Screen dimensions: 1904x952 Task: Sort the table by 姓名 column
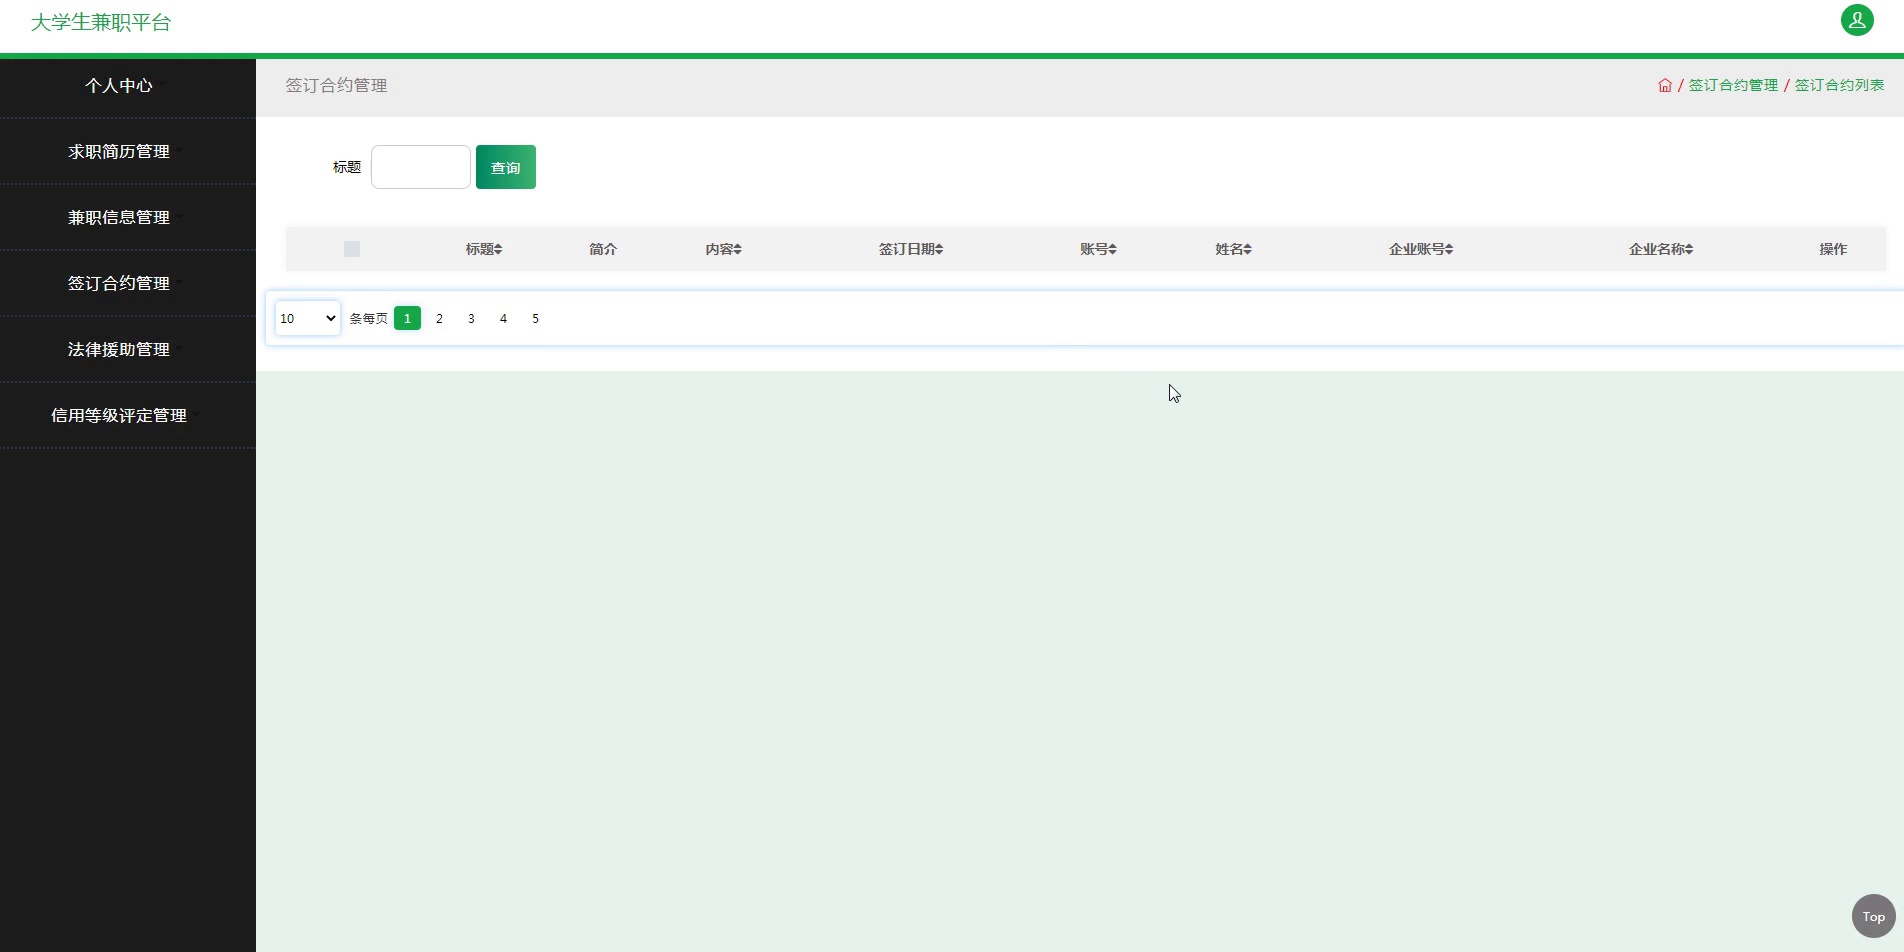click(1232, 249)
